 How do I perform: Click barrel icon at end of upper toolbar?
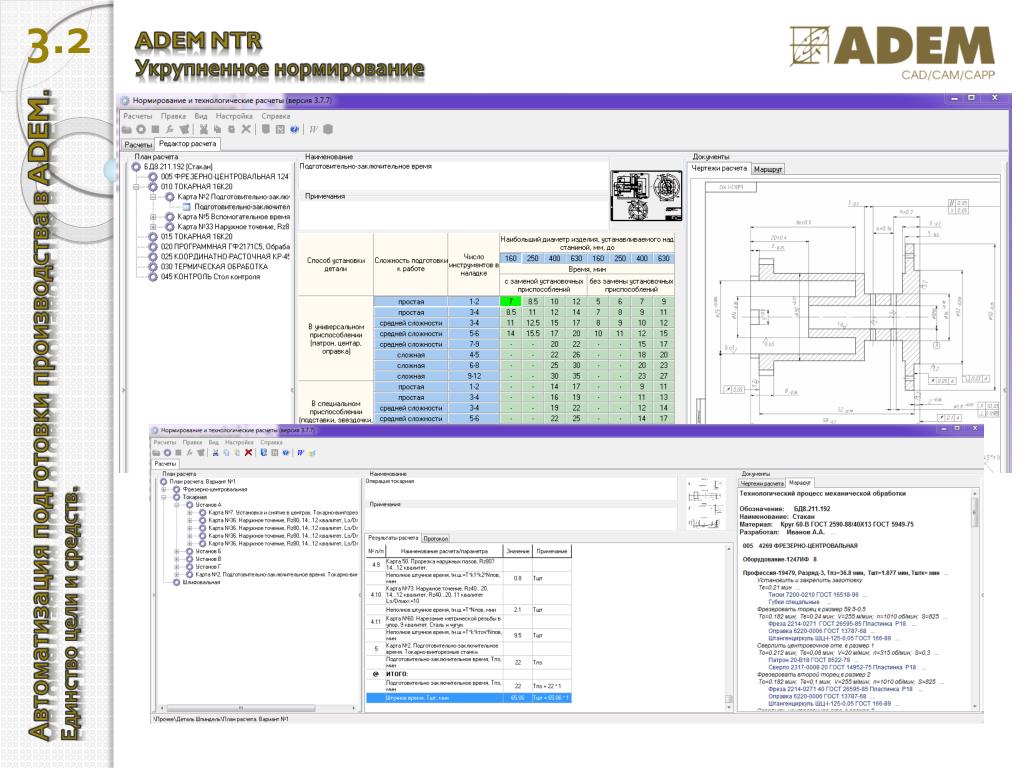pyautogui.click(x=328, y=129)
